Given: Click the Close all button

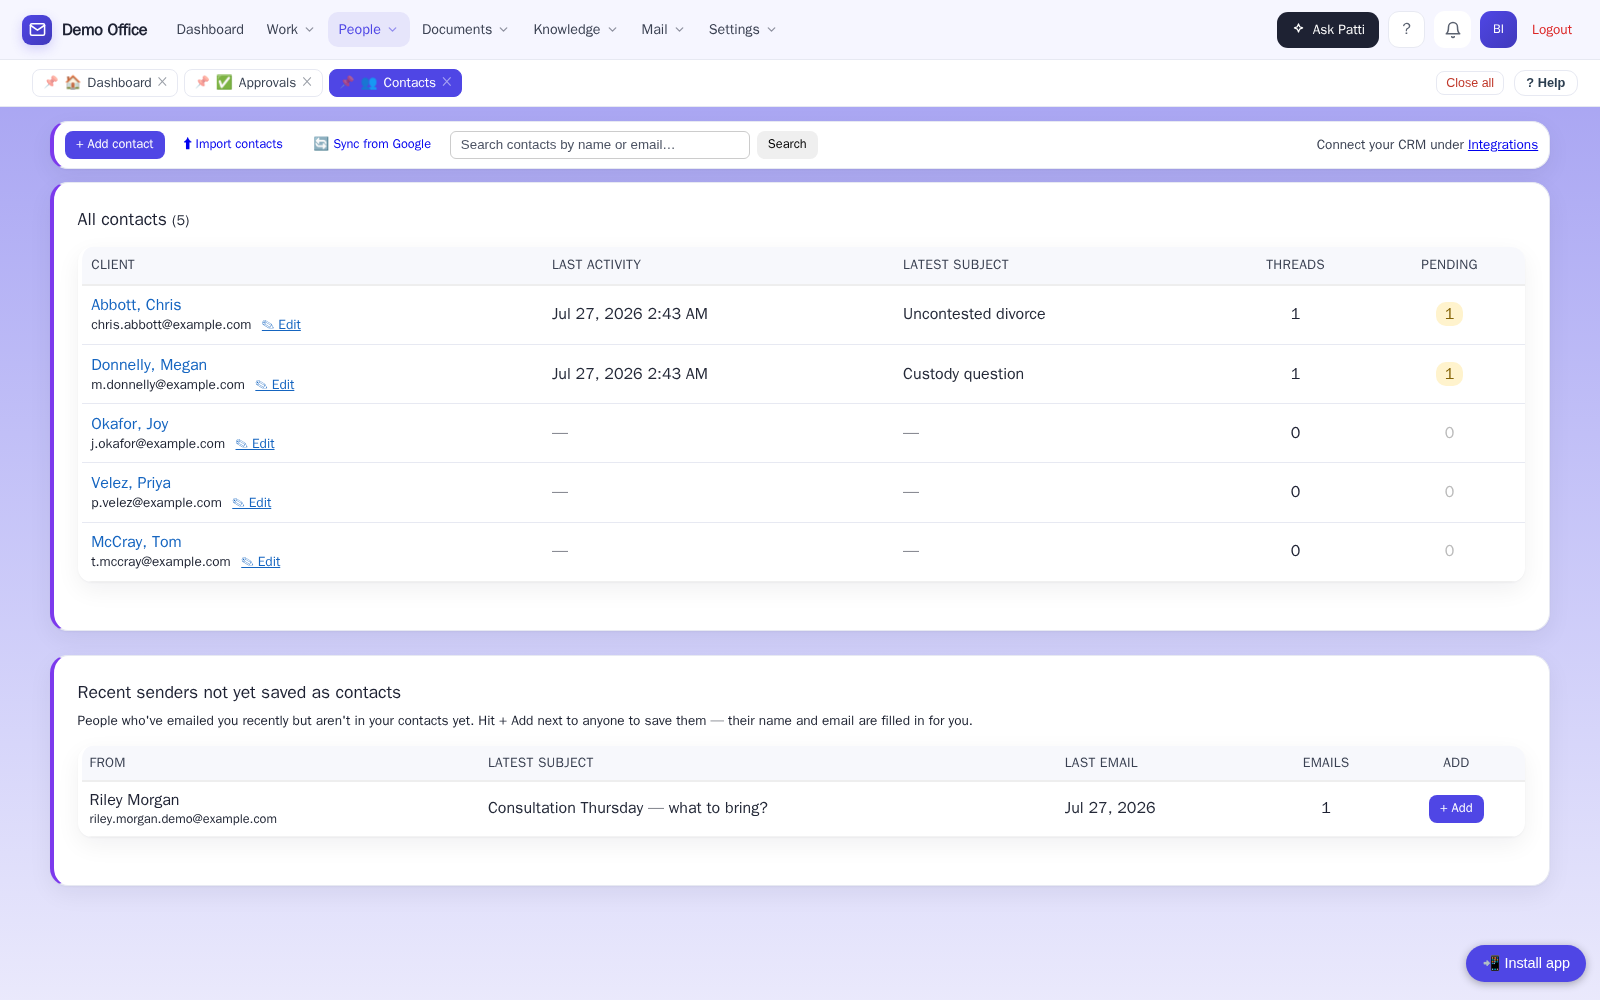Looking at the screenshot, I should pyautogui.click(x=1470, y=83).
